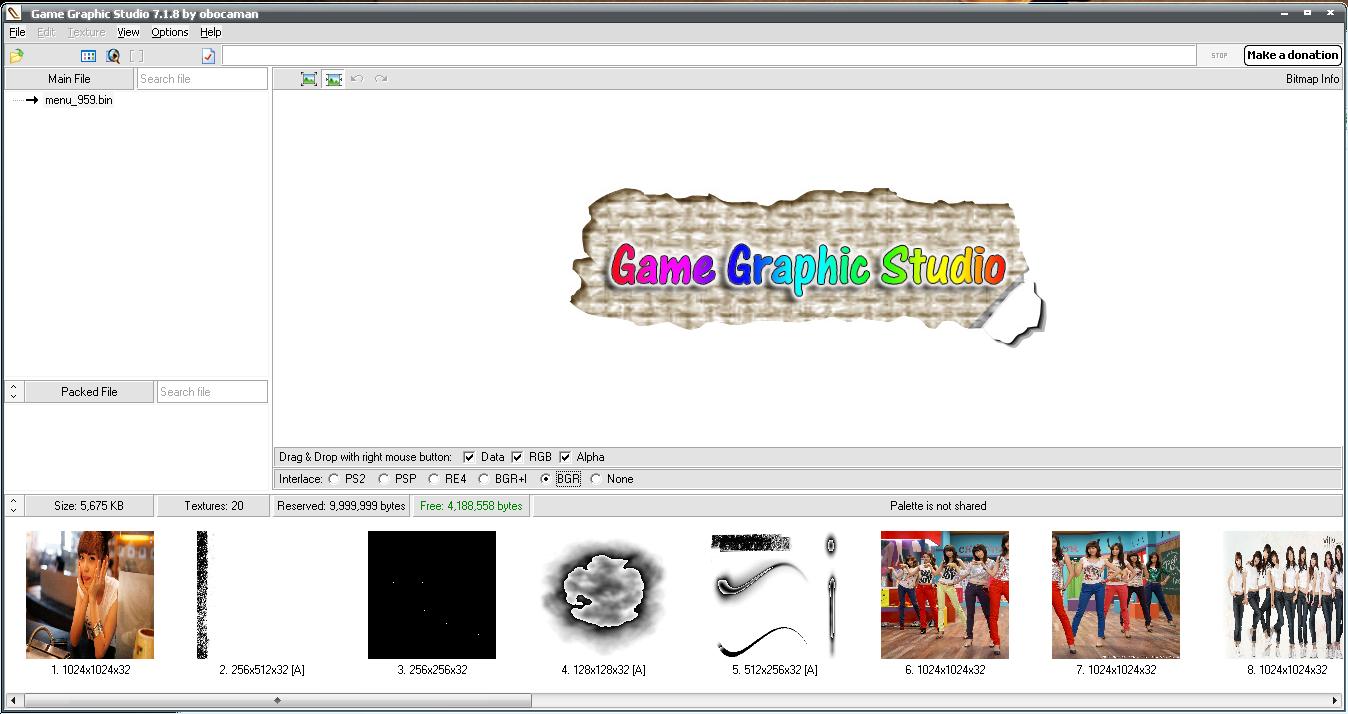The image size is (1348, 714).
Task: Click the Size: 5,675 KB status
Action: (x=89, y=506)
